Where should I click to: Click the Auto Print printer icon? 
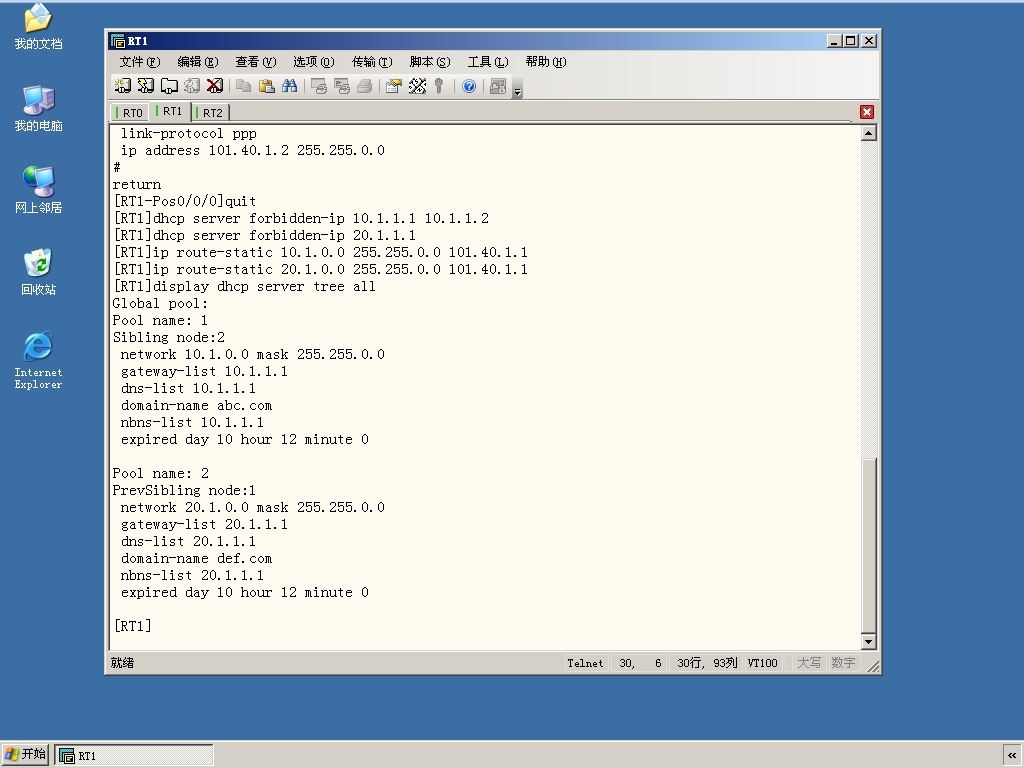[x=364, y=86]
